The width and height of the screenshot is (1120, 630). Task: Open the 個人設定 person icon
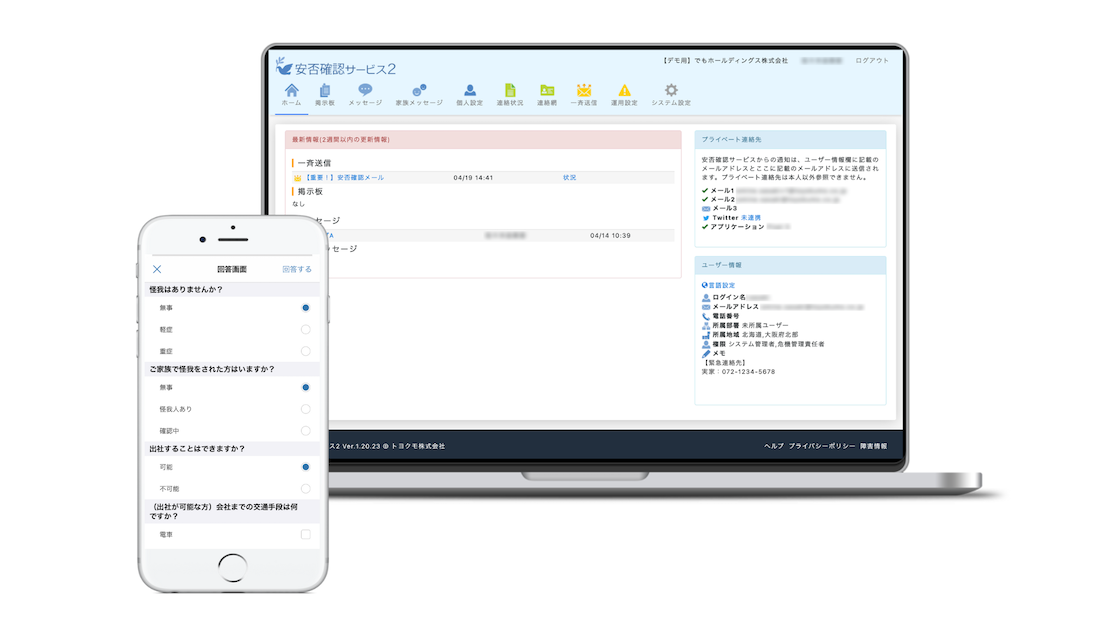pos(469,91)
